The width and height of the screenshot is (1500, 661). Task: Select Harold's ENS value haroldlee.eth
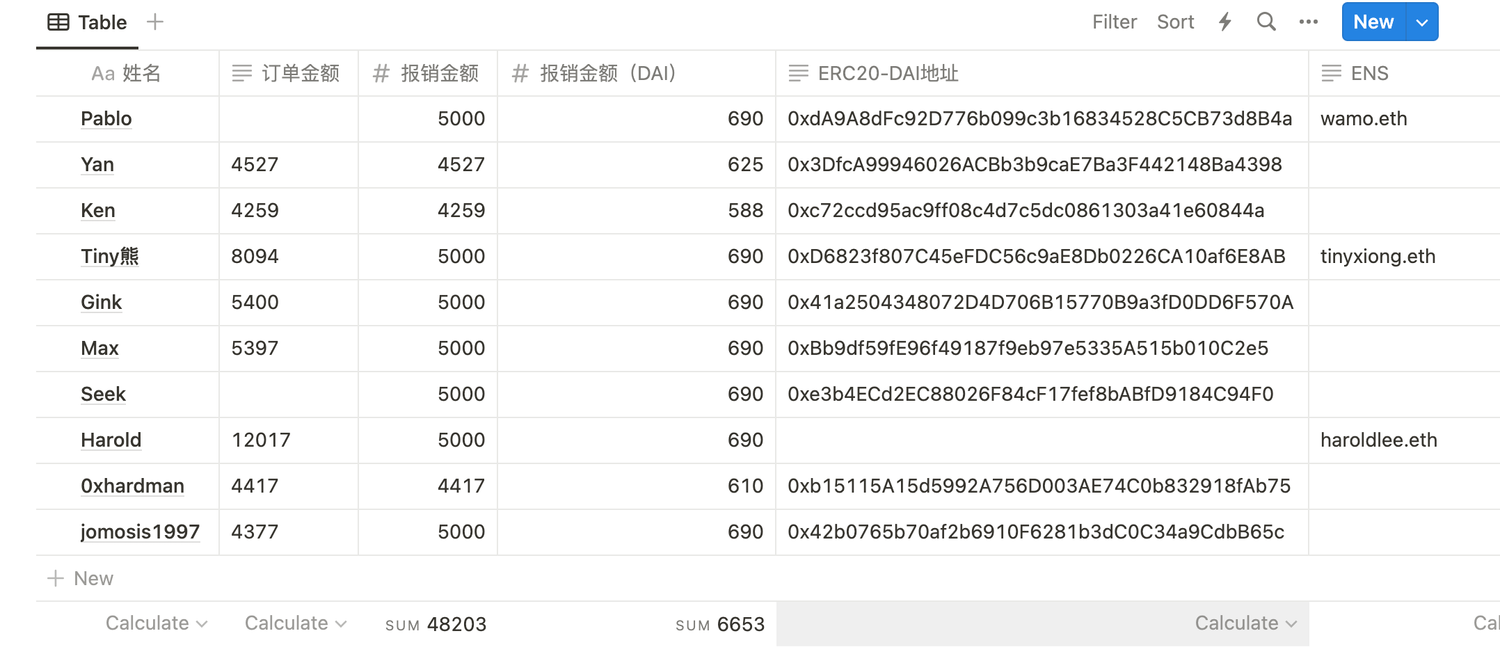1377,440
